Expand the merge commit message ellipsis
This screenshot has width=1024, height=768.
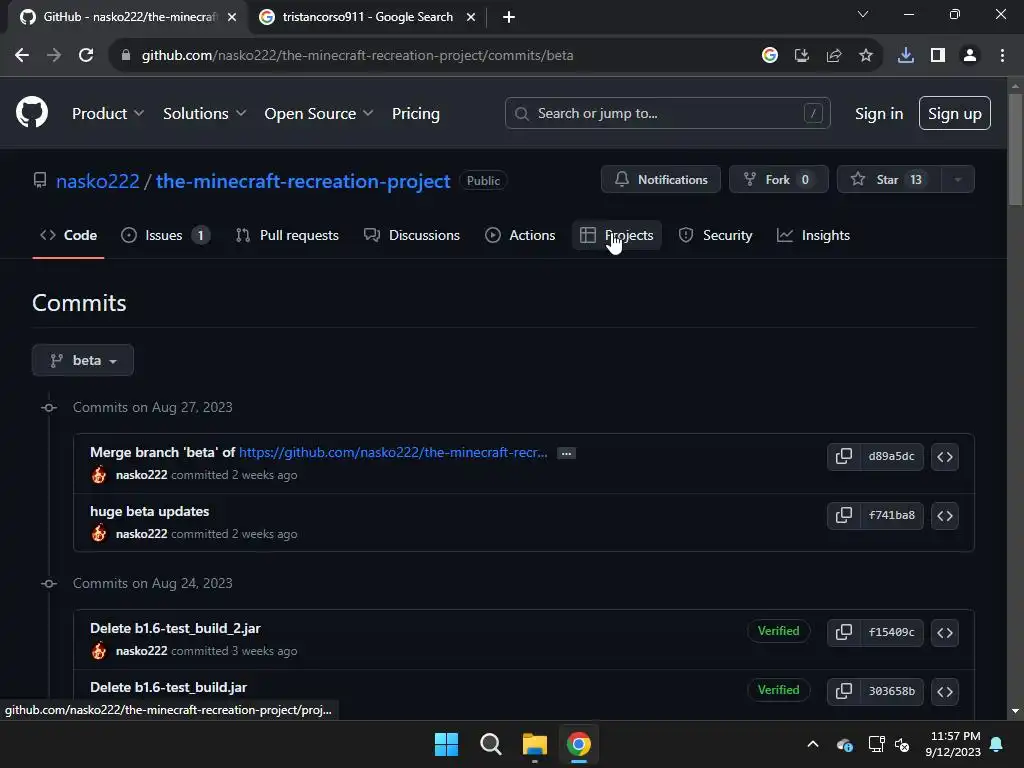click(566, 453)
